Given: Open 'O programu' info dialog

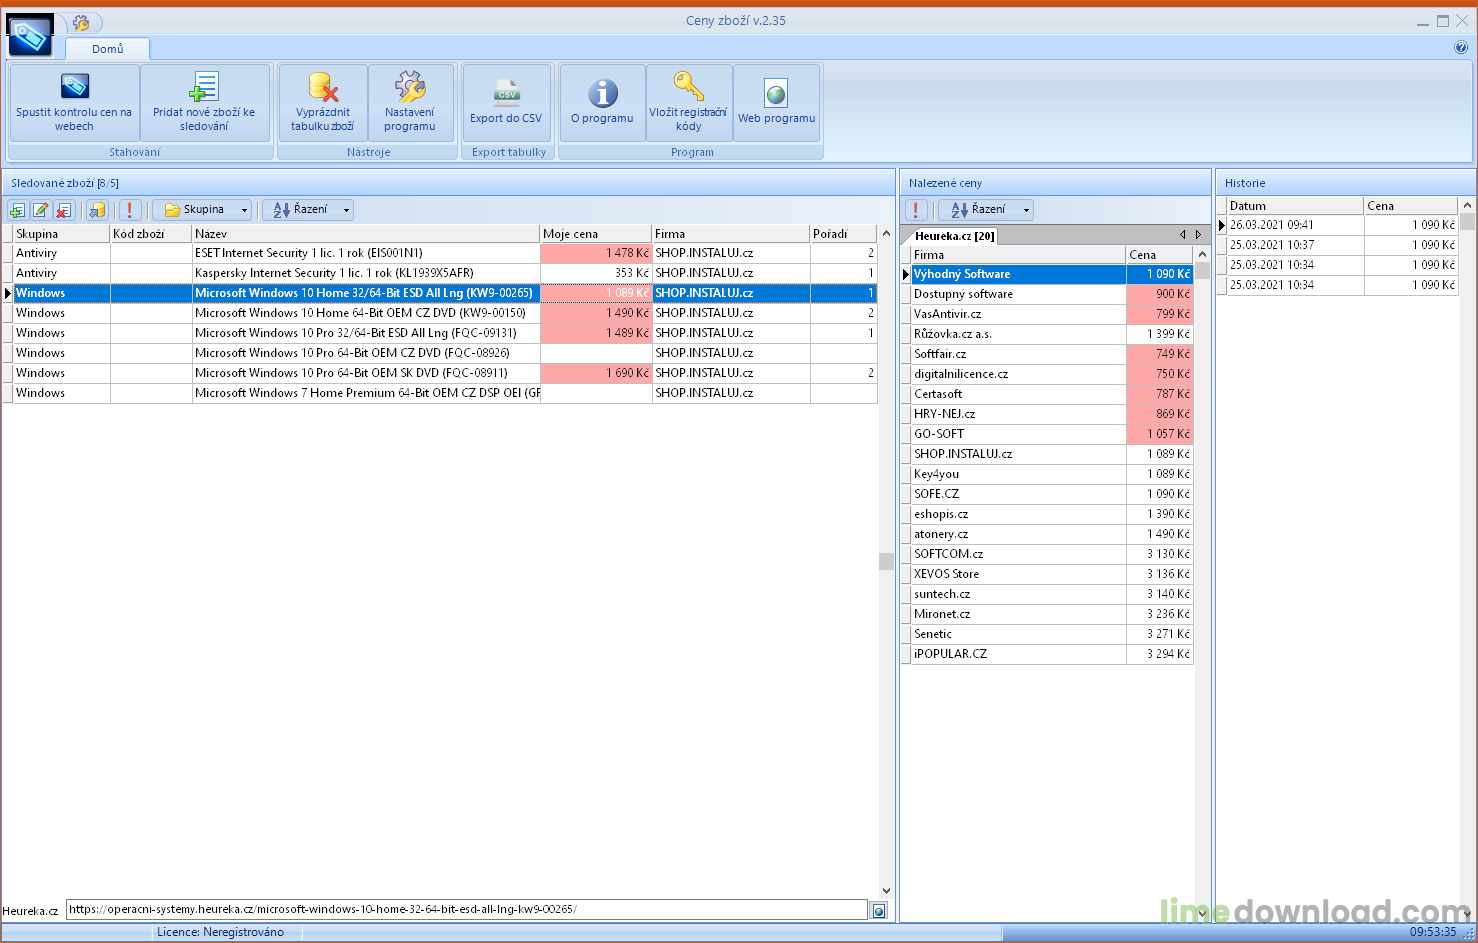Looking at the screenshot, I should pos(602,103).
